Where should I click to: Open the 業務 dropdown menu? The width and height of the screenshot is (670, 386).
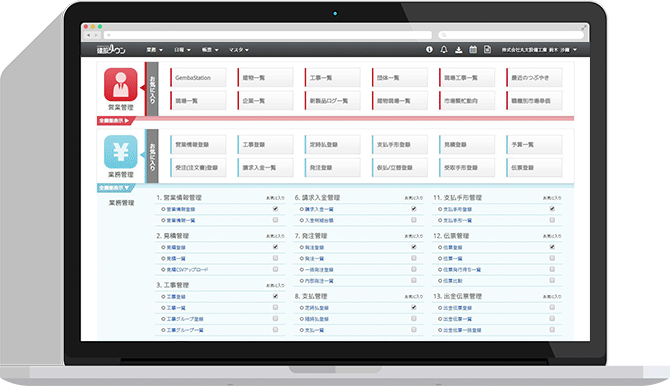click(155, 50)
